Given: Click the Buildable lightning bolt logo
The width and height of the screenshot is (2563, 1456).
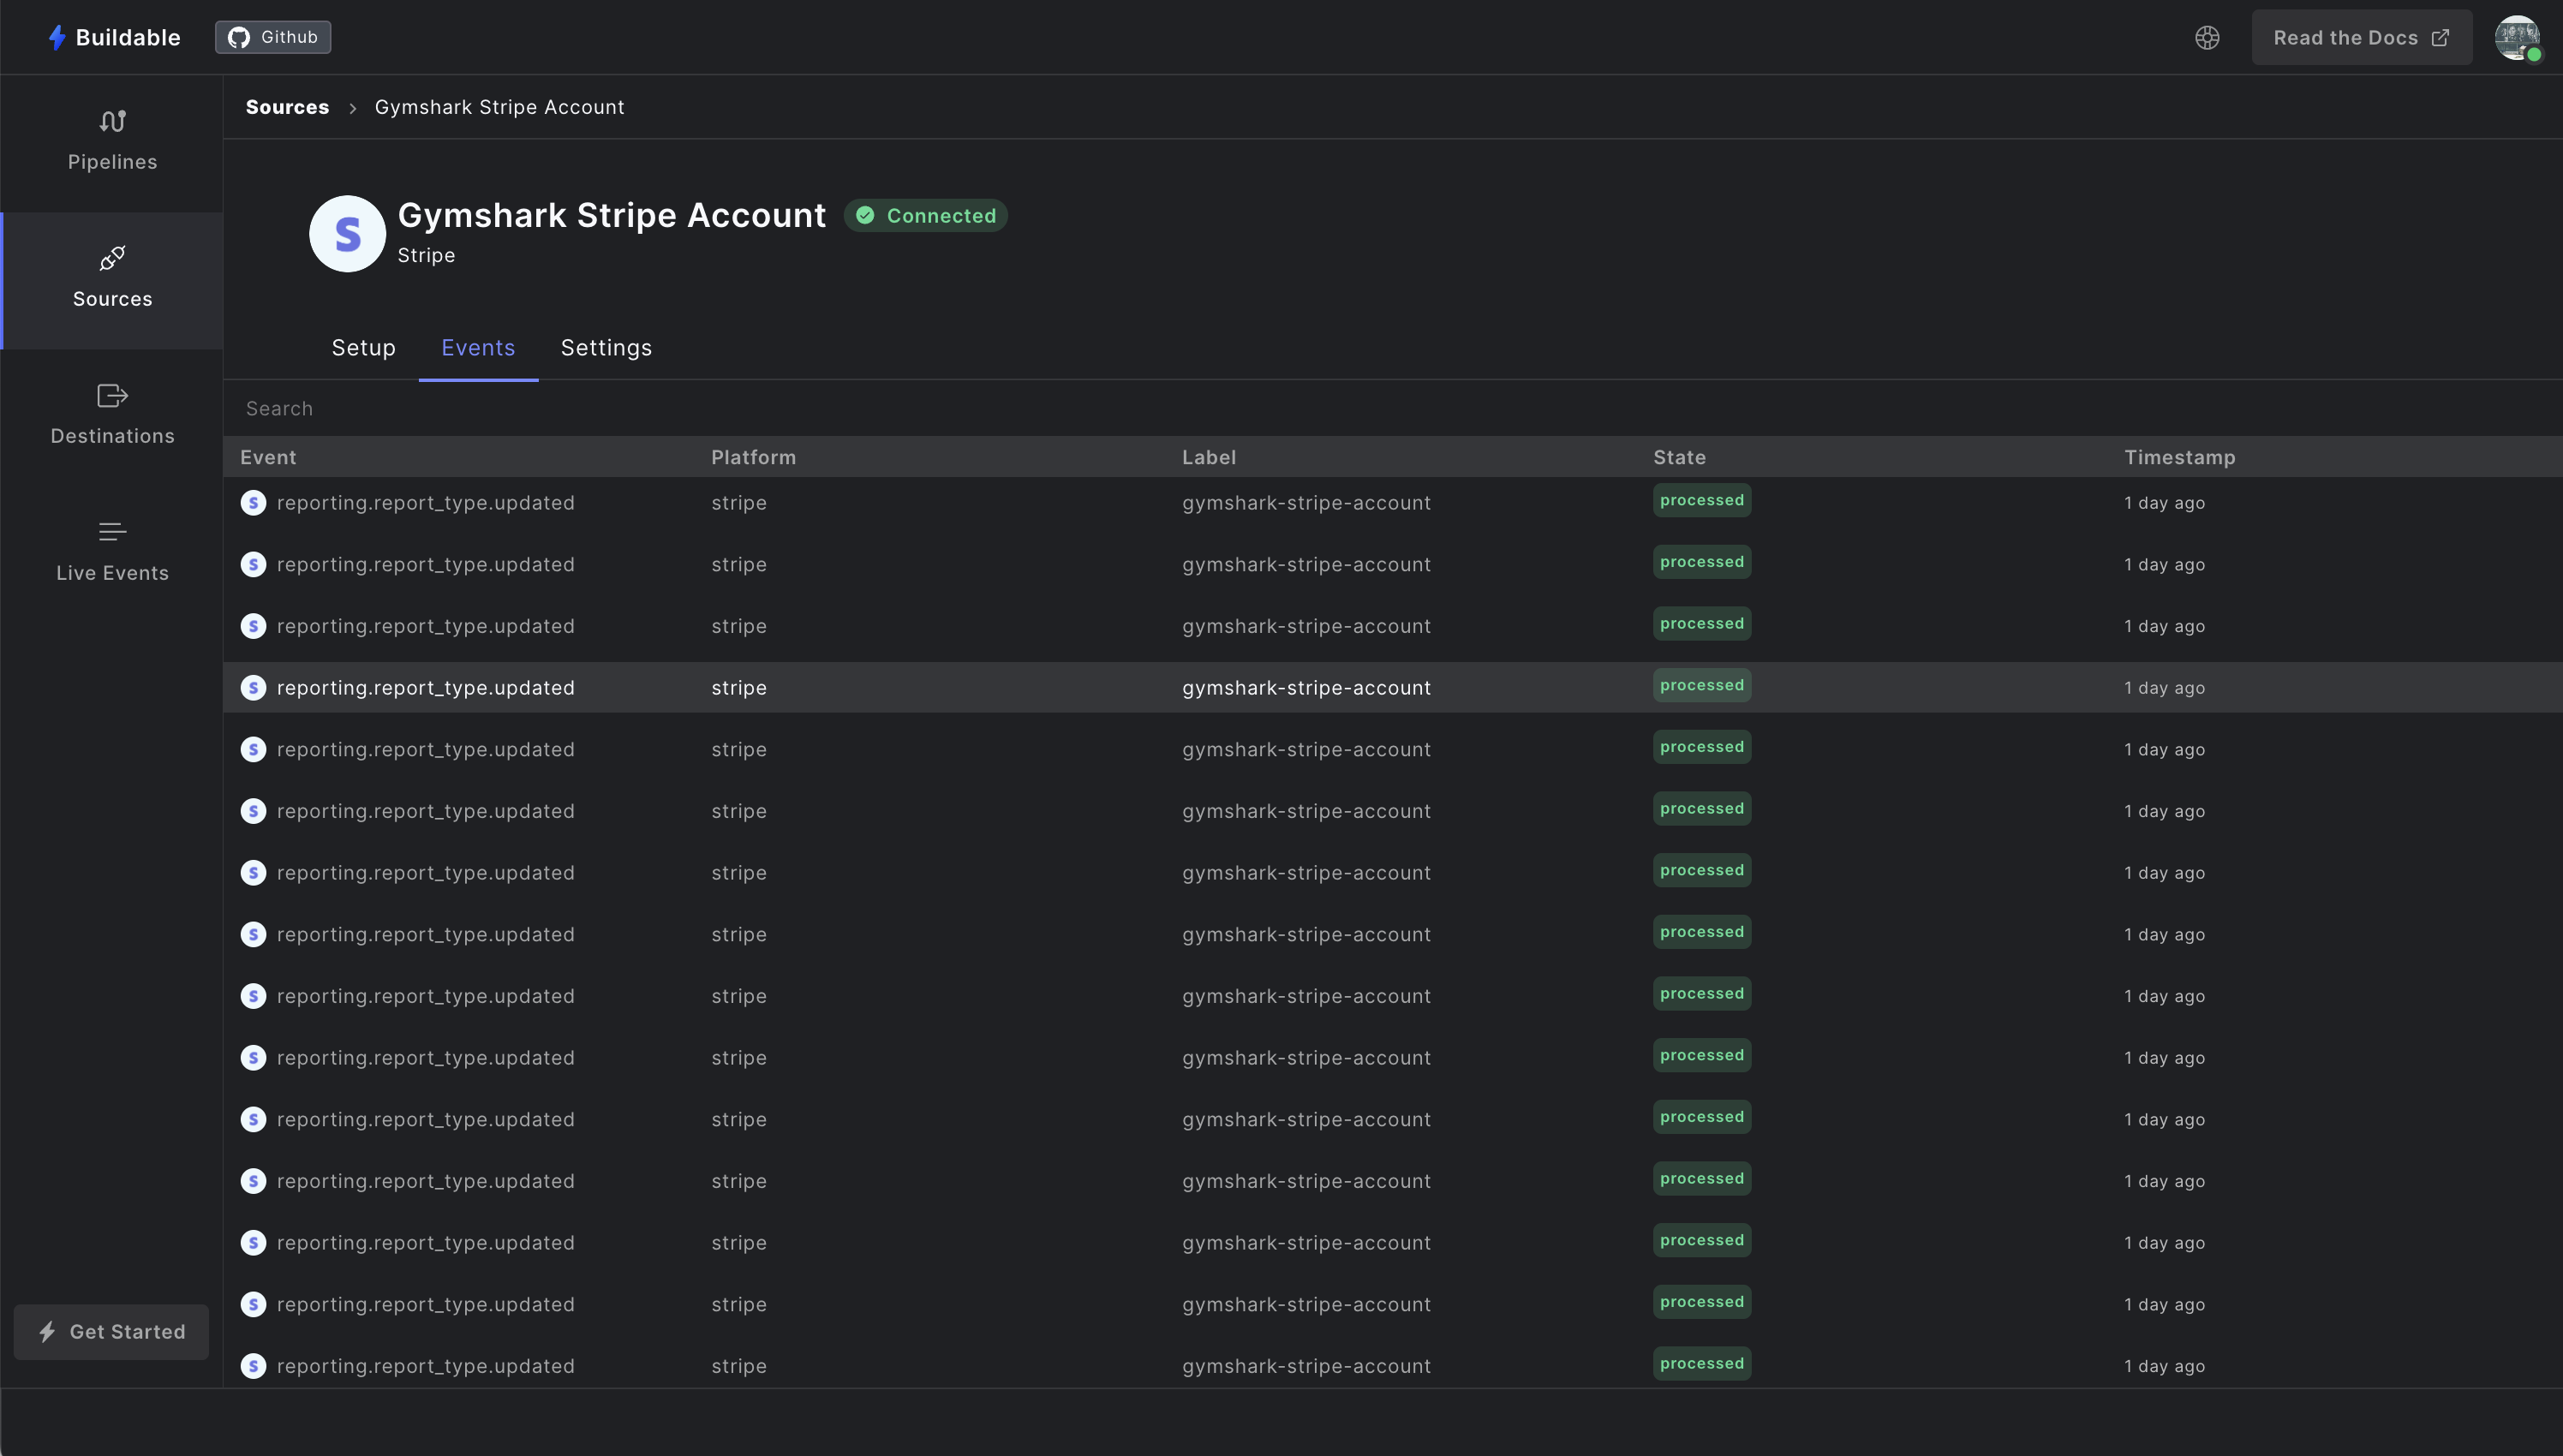Looking at the screenshot, I should click(x=57, y=37).
